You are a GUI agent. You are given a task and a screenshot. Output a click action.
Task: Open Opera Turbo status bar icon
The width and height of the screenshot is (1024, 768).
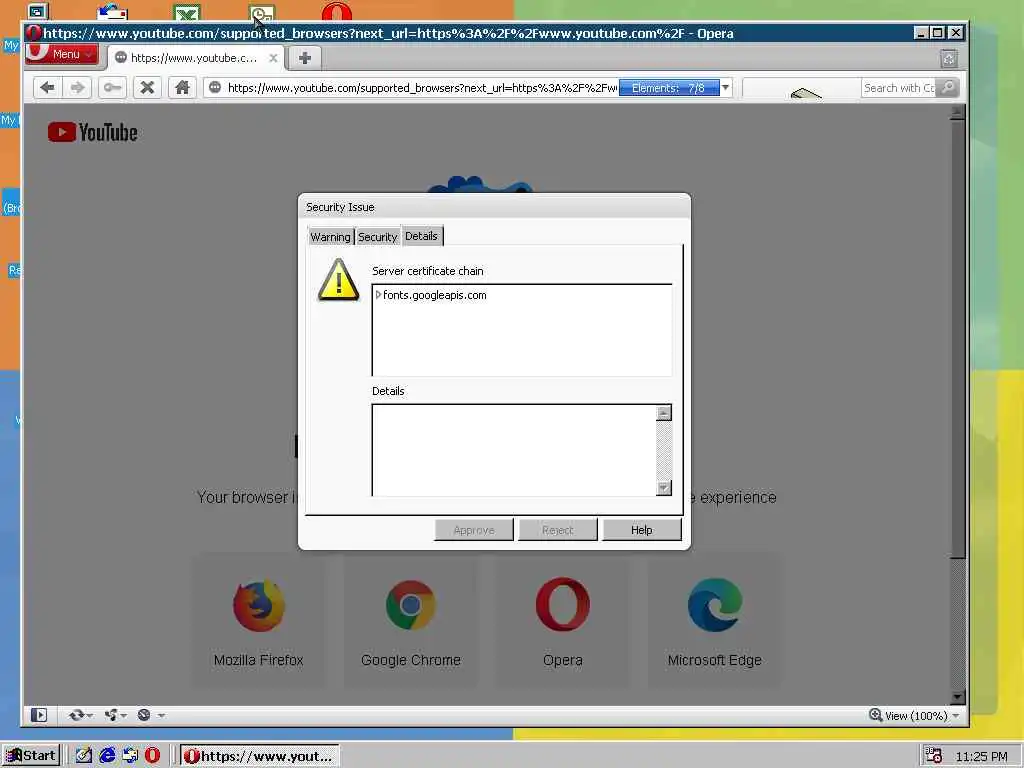tap(144, 715)
